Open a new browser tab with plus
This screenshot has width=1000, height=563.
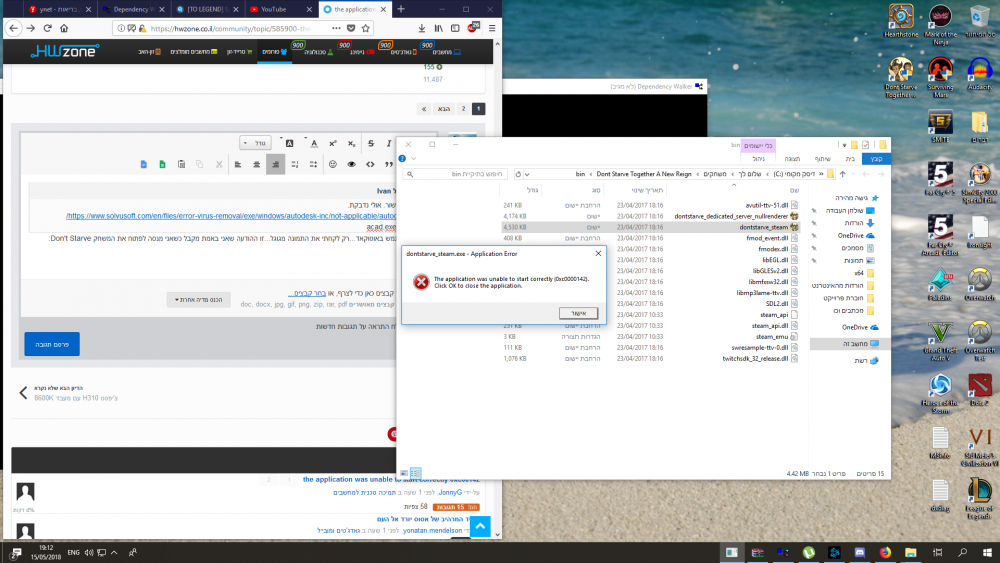coord(401,9)
